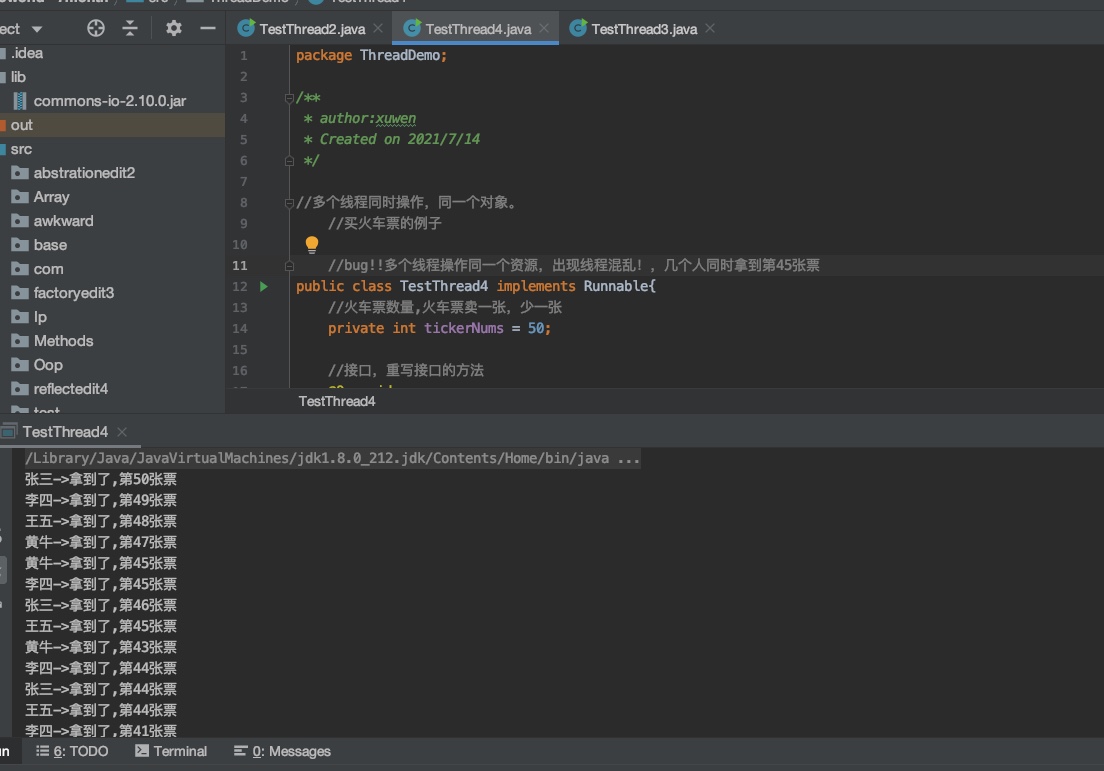Close the TestThread4.java editor tab
Viewport: 1104px width, 771px height.
coord(544,29)
